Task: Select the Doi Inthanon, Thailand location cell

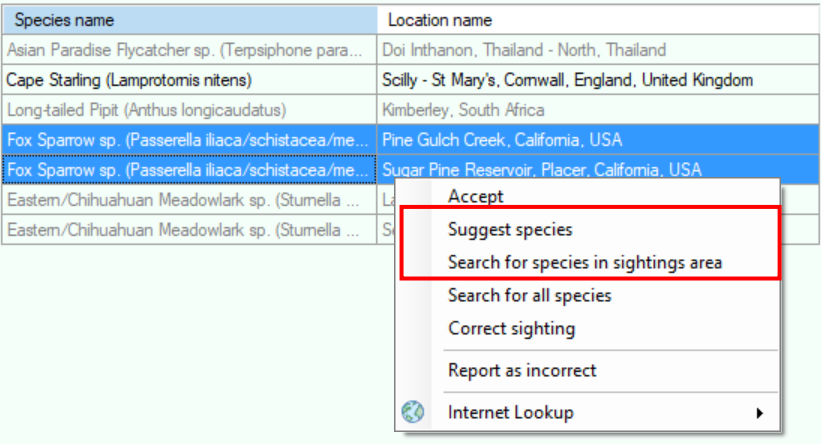Action: pos(598,50)
